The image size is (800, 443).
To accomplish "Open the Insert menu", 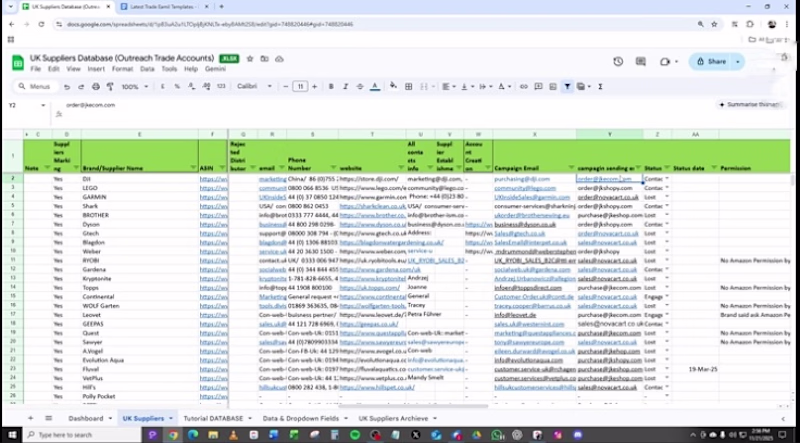I will point(96,69).
